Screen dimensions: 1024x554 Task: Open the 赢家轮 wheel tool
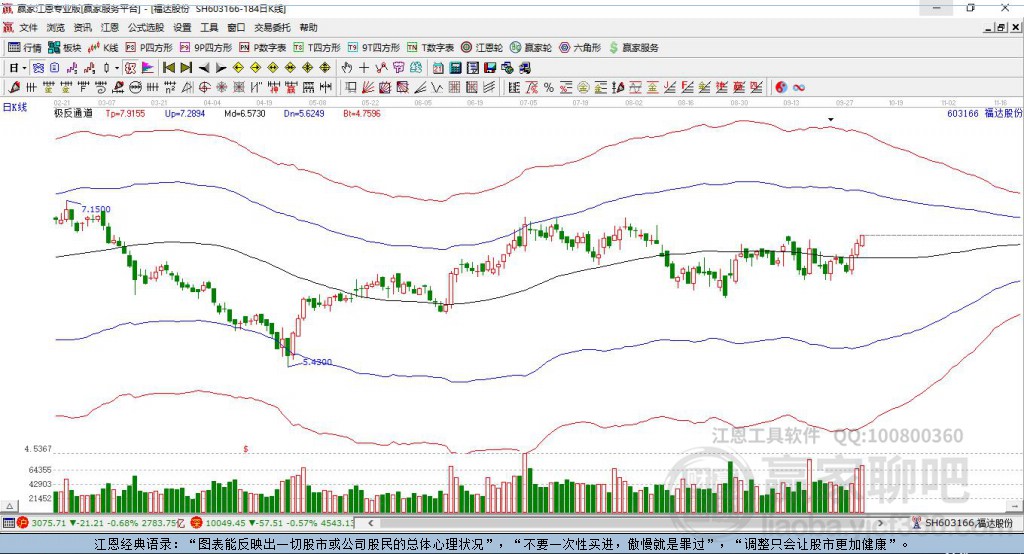[x=530, y=48]
